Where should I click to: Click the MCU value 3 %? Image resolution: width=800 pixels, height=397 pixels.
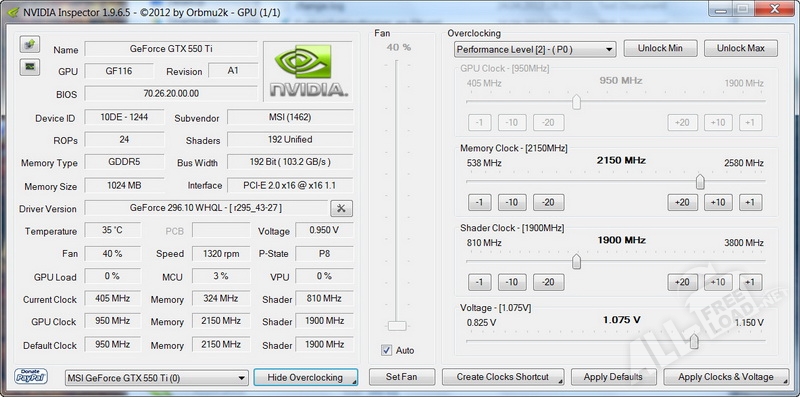221,276
